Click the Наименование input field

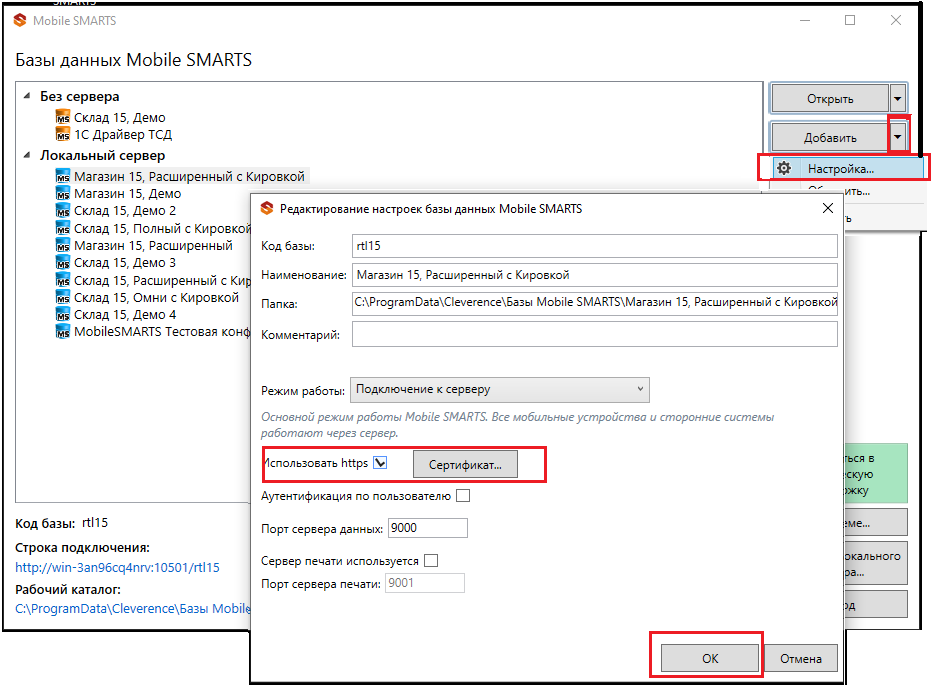click(595, 275)
